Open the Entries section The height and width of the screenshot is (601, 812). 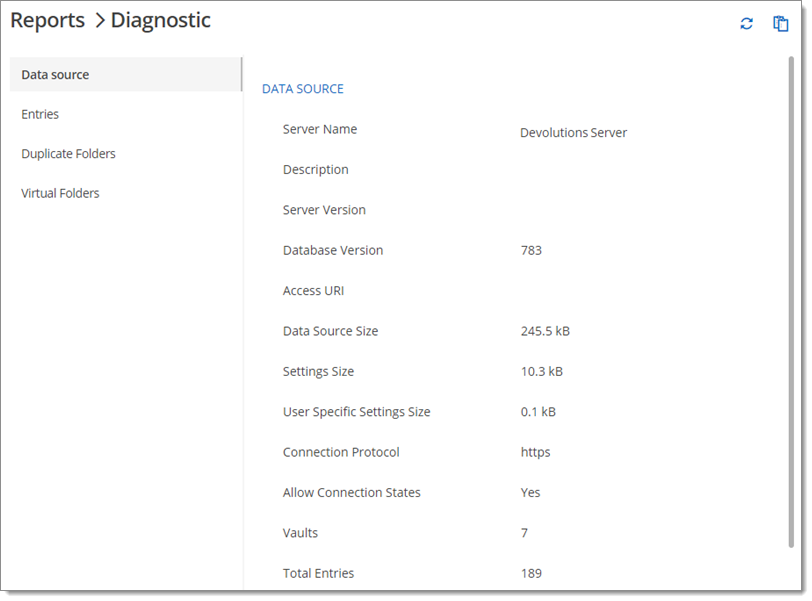40,114
